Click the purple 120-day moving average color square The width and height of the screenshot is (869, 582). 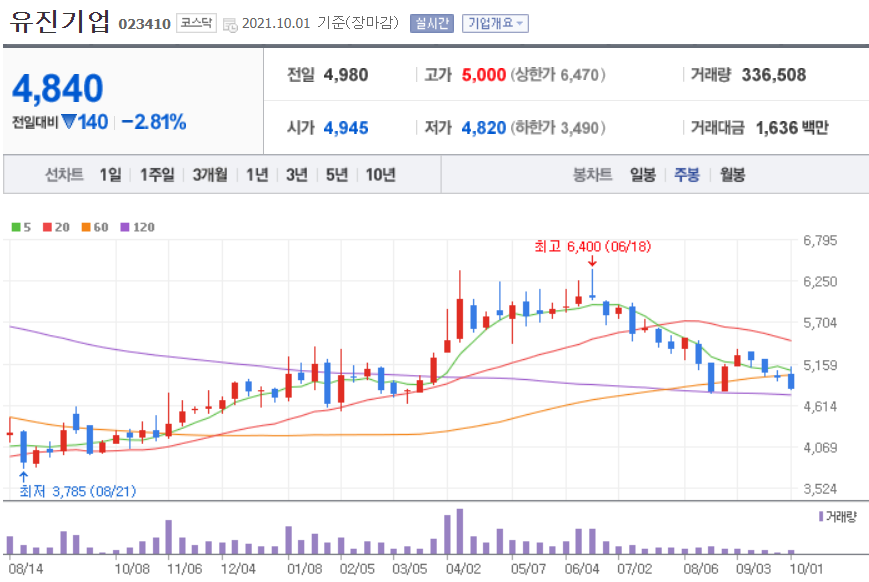(x=124, y=227)
